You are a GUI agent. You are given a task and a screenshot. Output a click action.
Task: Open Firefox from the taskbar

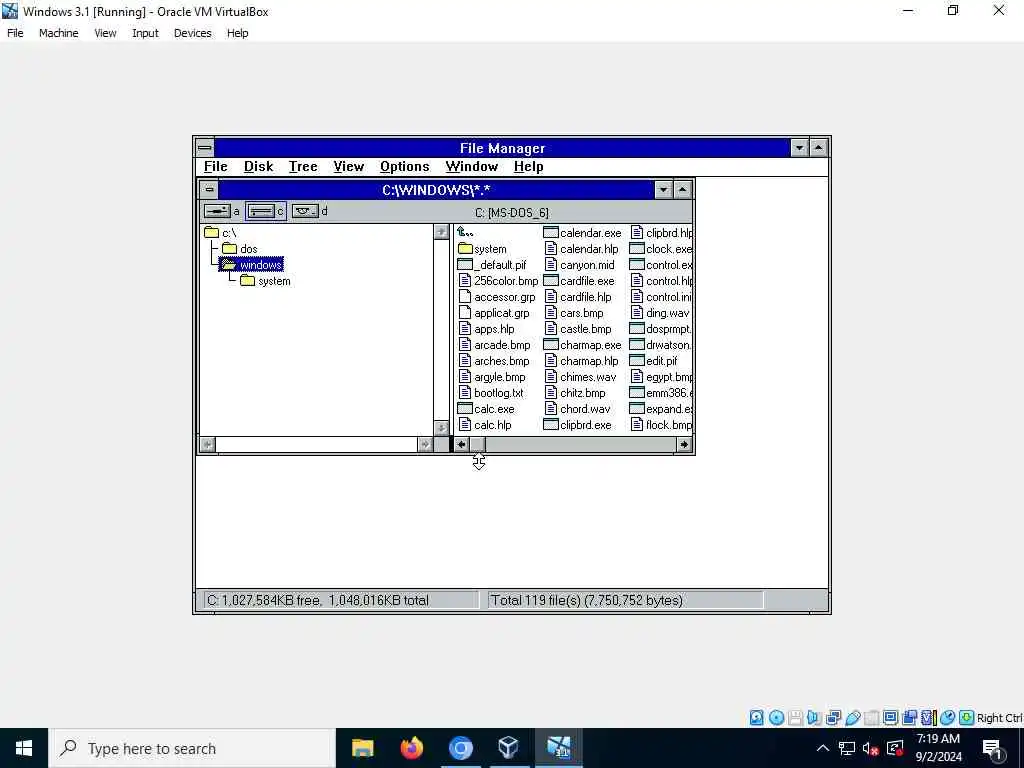411,748
